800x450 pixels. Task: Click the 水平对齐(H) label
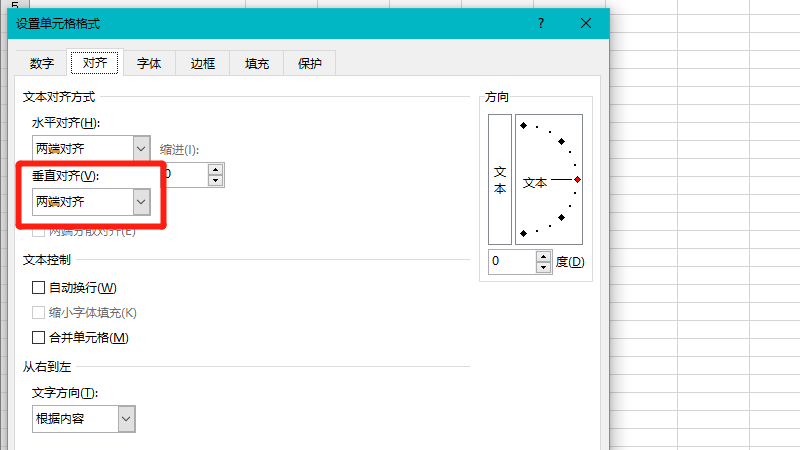click(66, 123)
